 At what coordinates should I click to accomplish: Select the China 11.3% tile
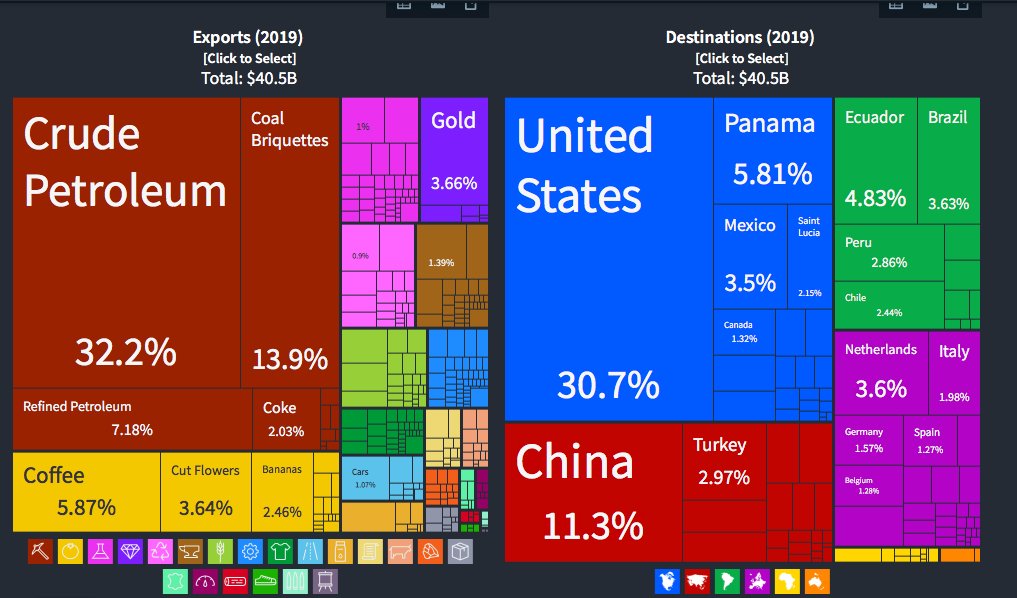(x=593, y=492)
